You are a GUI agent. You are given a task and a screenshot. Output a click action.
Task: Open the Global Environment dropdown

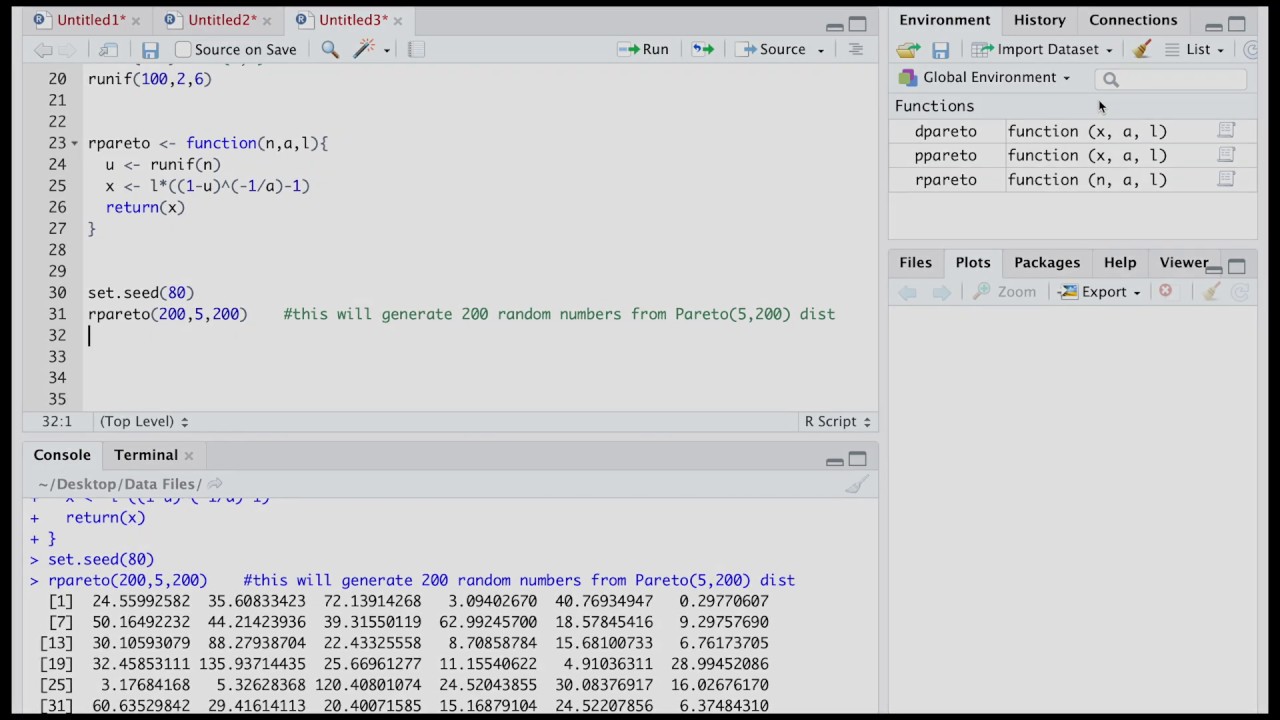984,77
